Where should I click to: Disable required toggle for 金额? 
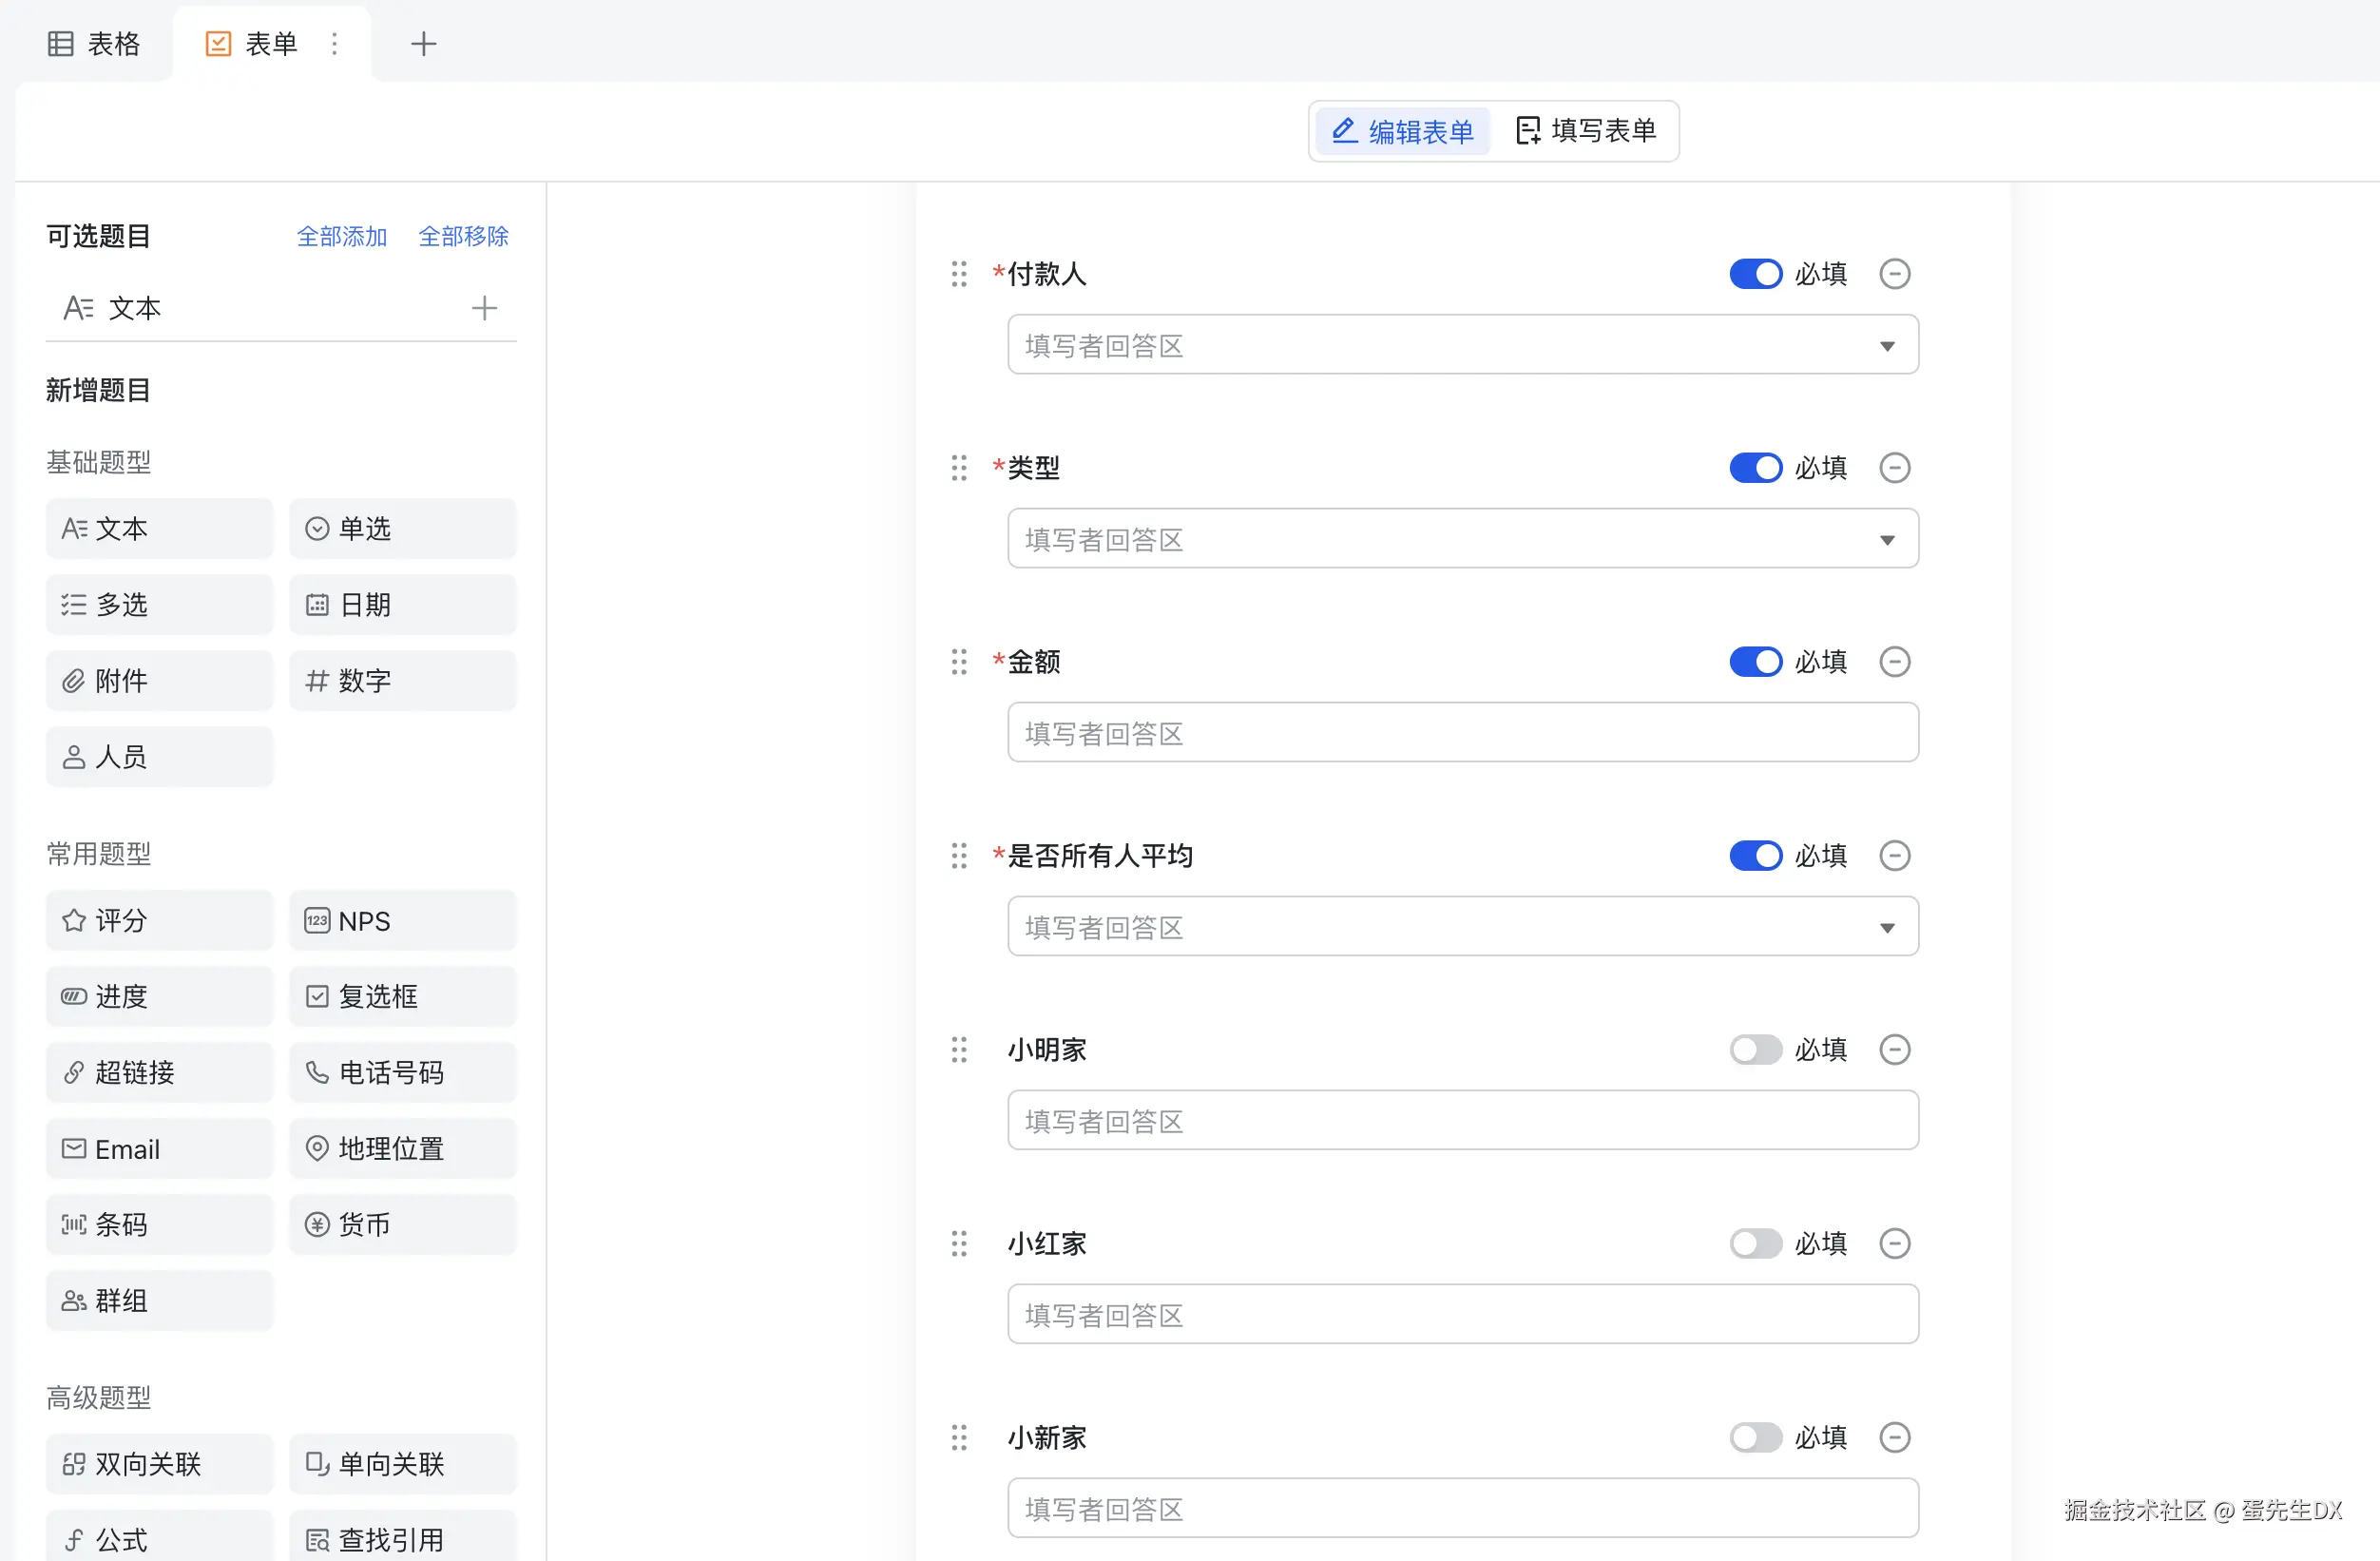(x=1755, y=662)
